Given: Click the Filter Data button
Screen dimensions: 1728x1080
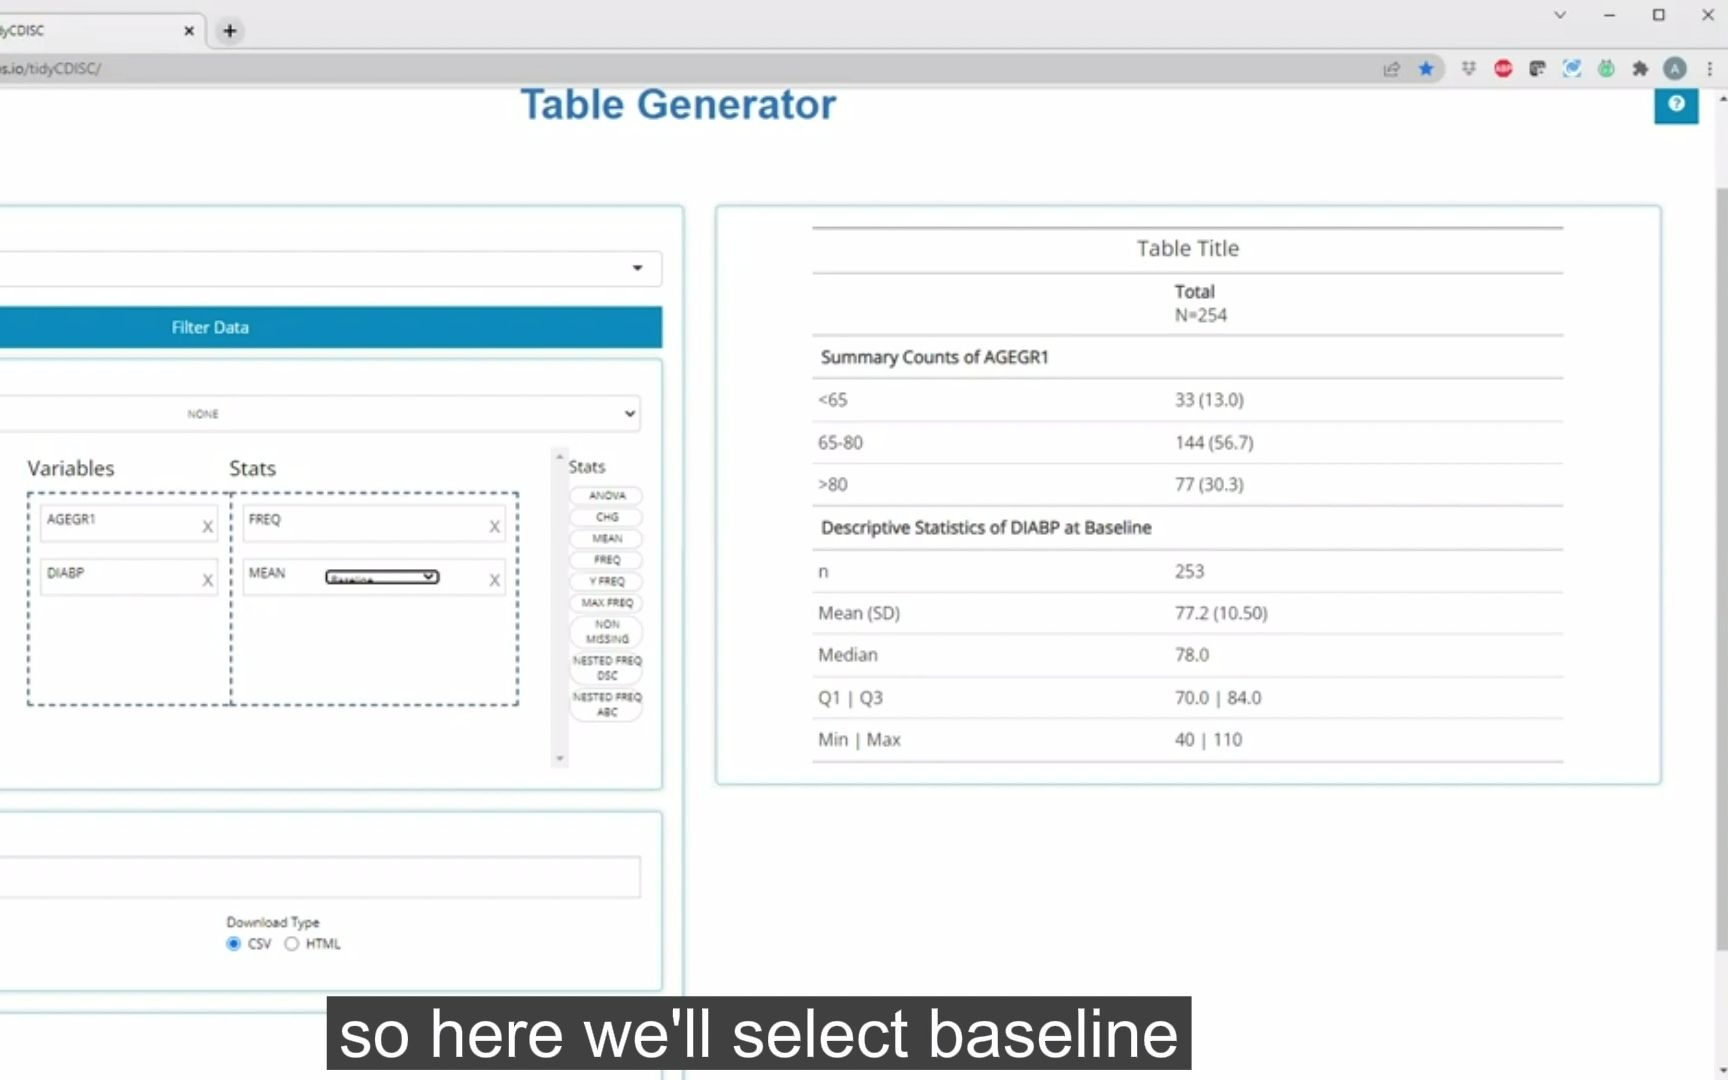Looking at the screenshot, I should coord(209,327).
